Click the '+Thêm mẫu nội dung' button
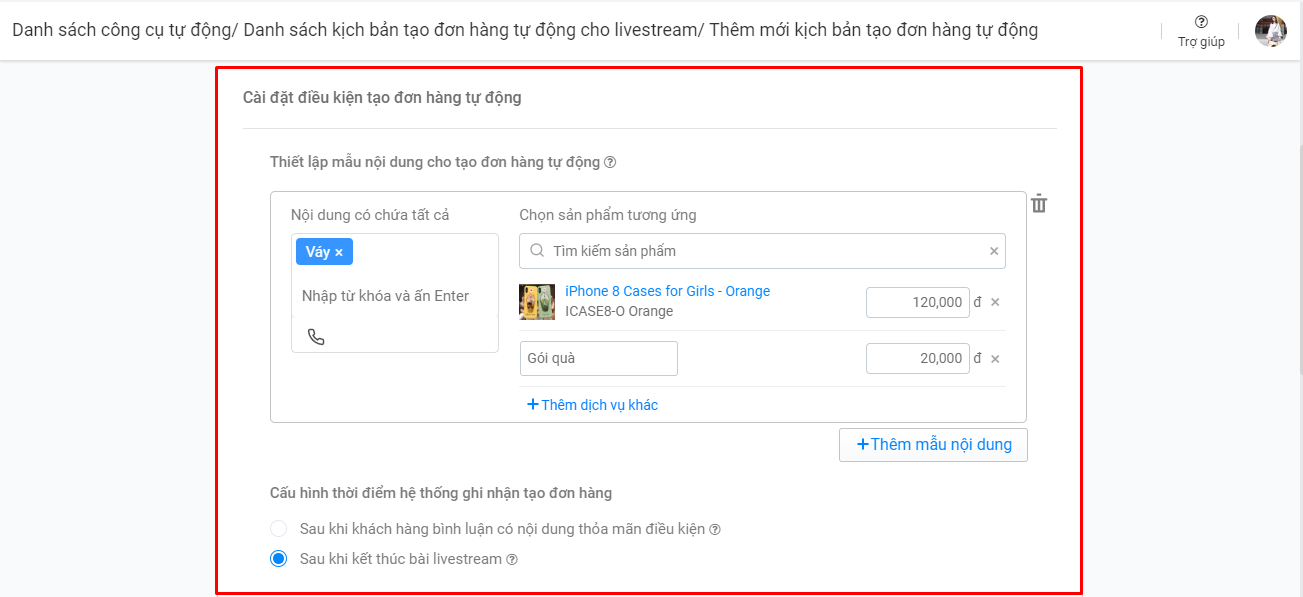The height and width of the screenshot is (597, 1303). pos(932,444)
